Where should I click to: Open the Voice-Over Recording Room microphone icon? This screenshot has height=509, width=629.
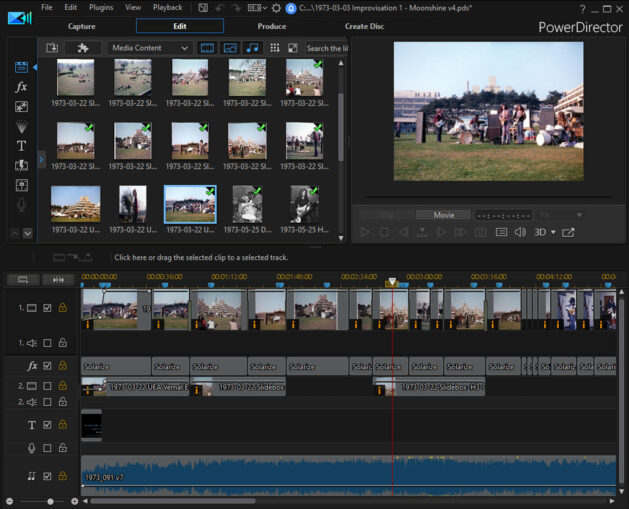(21, 205)
